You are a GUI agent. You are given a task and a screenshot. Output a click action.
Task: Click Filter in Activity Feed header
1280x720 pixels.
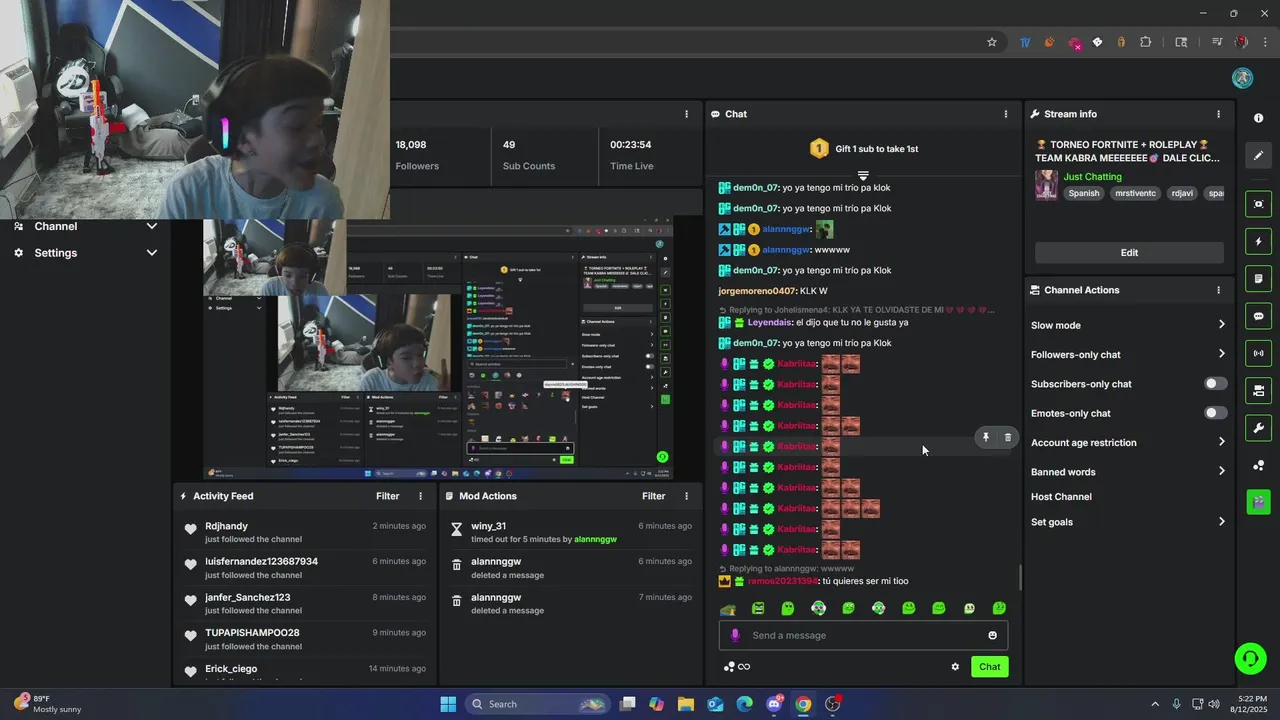[x=388, y=496]
